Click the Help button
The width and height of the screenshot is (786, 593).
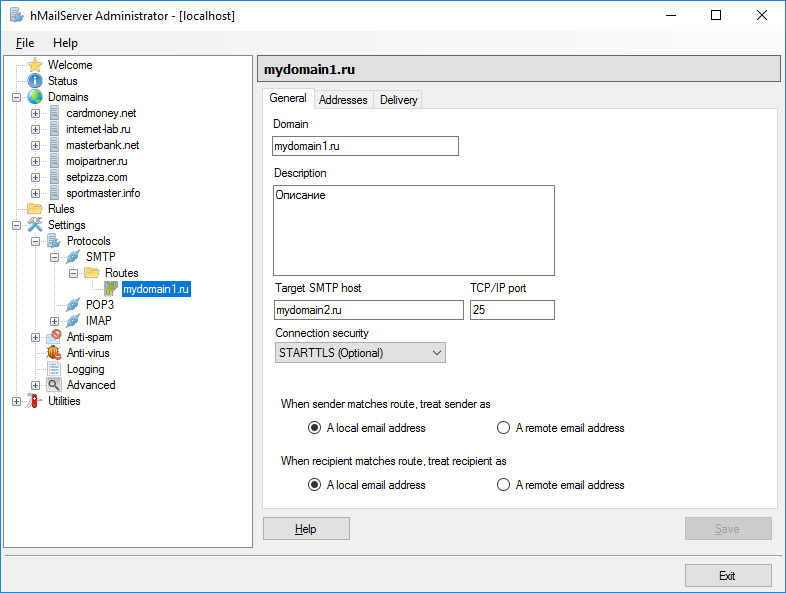pos(306,529)
